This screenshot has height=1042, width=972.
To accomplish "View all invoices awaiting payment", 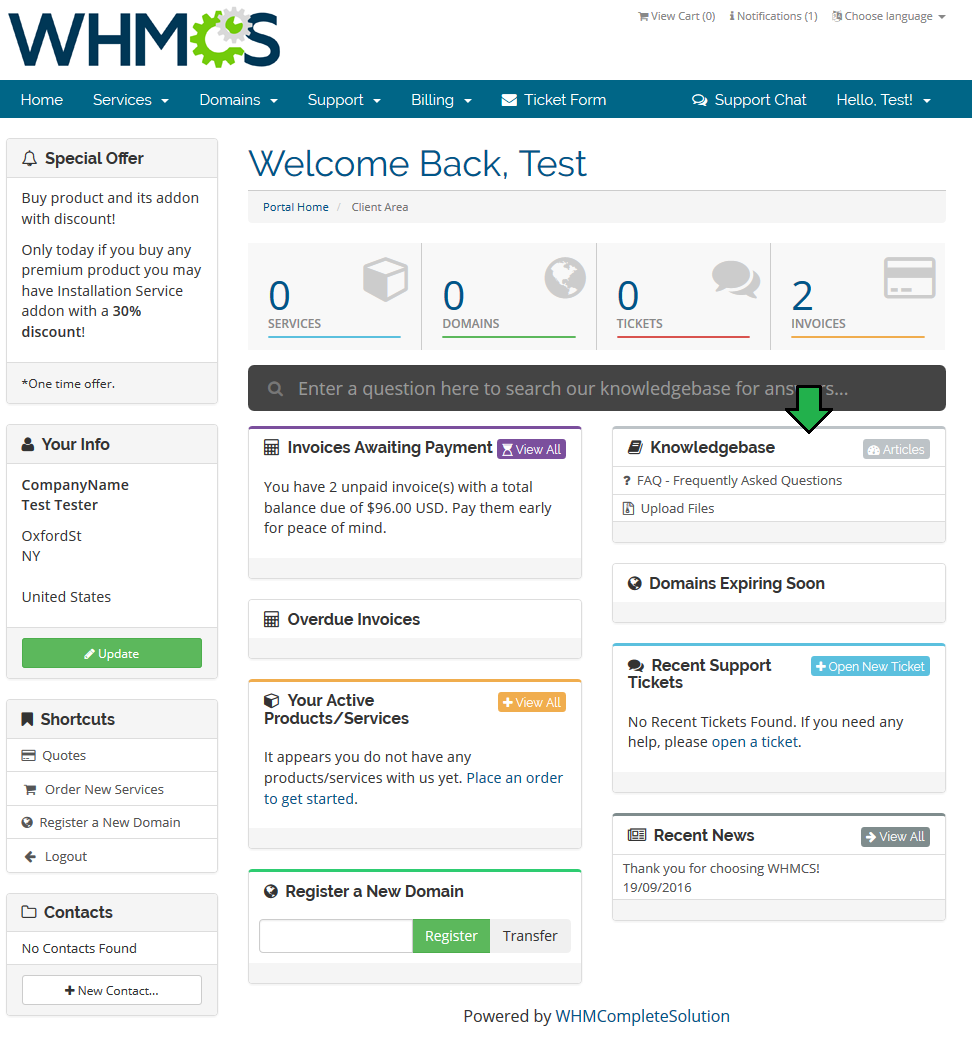I will click(532, 449).
